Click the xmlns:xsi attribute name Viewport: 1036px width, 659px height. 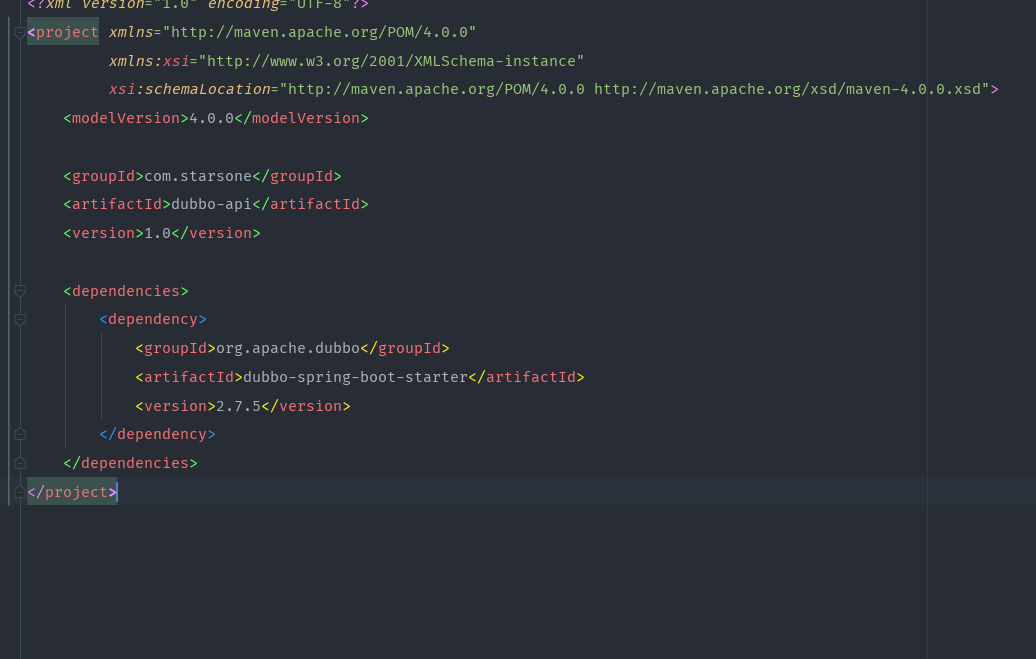[x=149, y=61]
